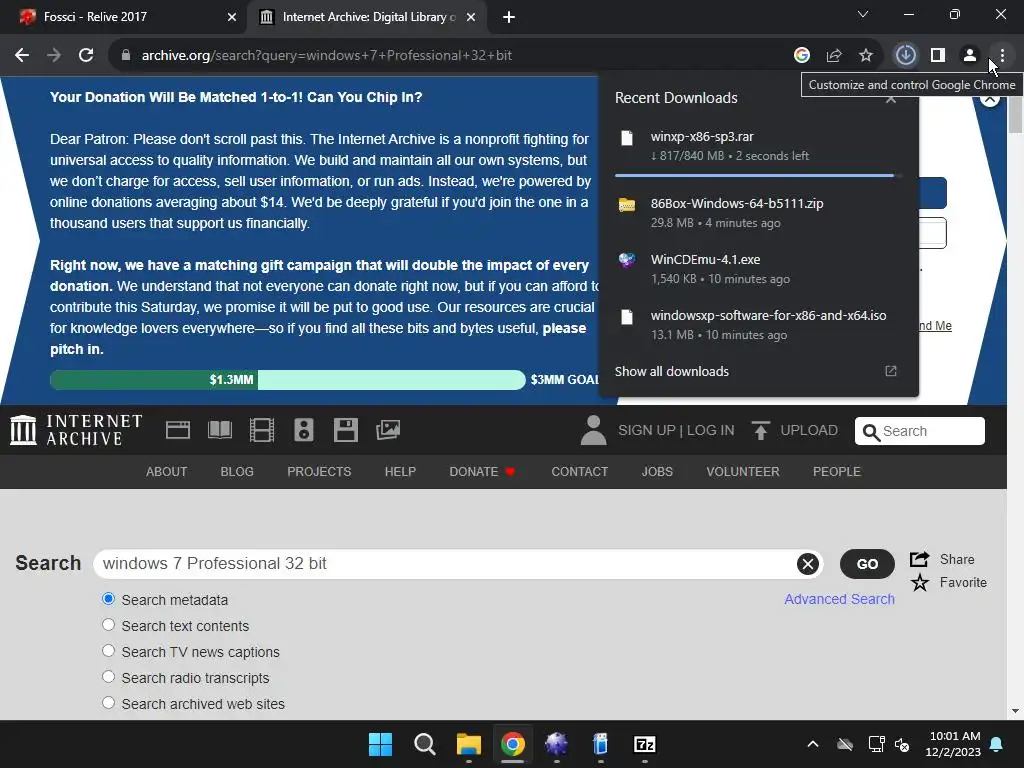1024x768 pixels.
Task: Focus the top Search input box
Action: point(920,431)
